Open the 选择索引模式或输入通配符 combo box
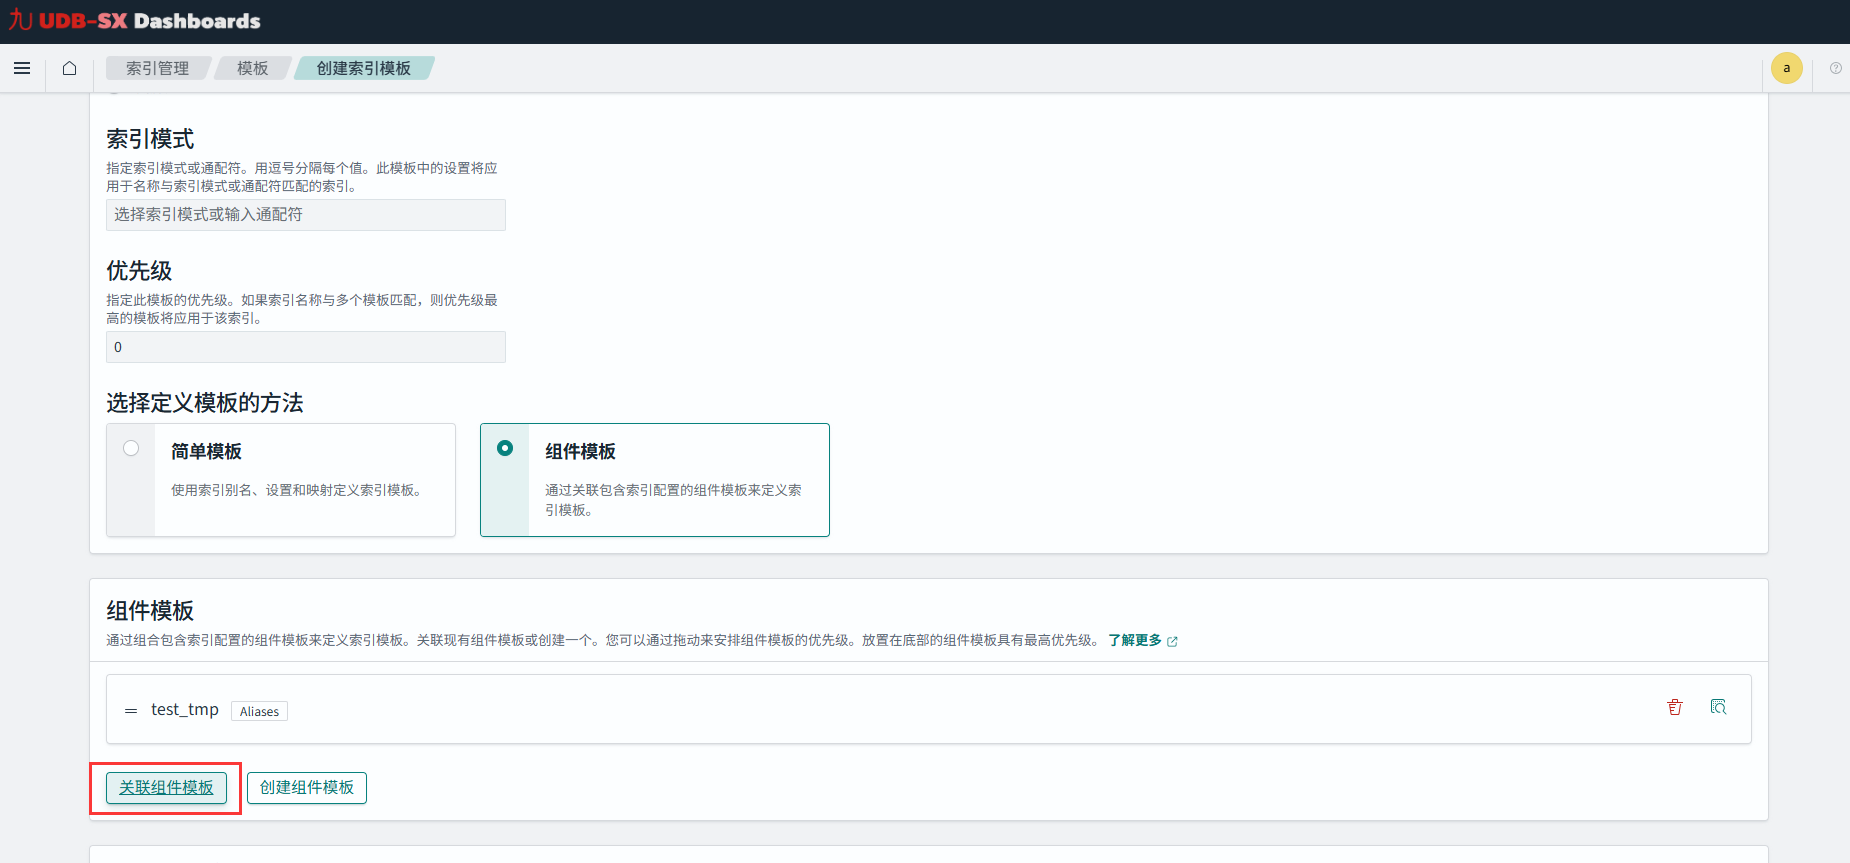This screenshot has height=863, width=1850. pyautogui.click(x=306, y=215)
